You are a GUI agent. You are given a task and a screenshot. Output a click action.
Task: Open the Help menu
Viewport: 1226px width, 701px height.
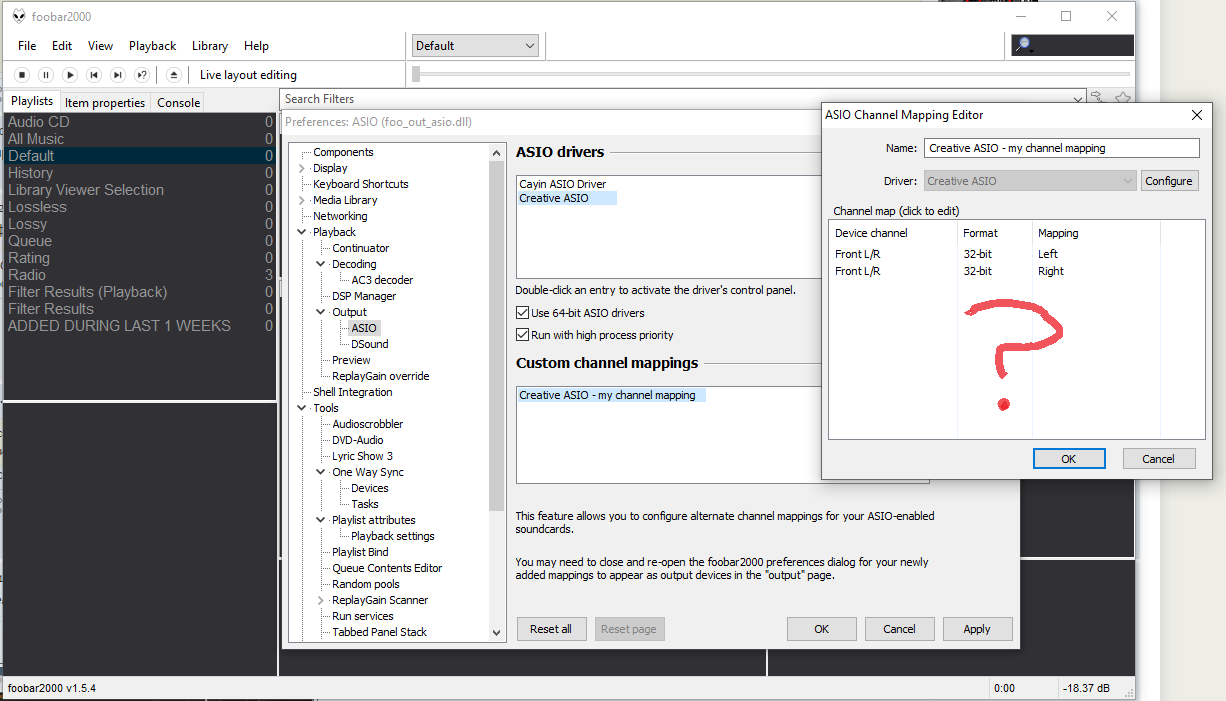pos(256,46)
